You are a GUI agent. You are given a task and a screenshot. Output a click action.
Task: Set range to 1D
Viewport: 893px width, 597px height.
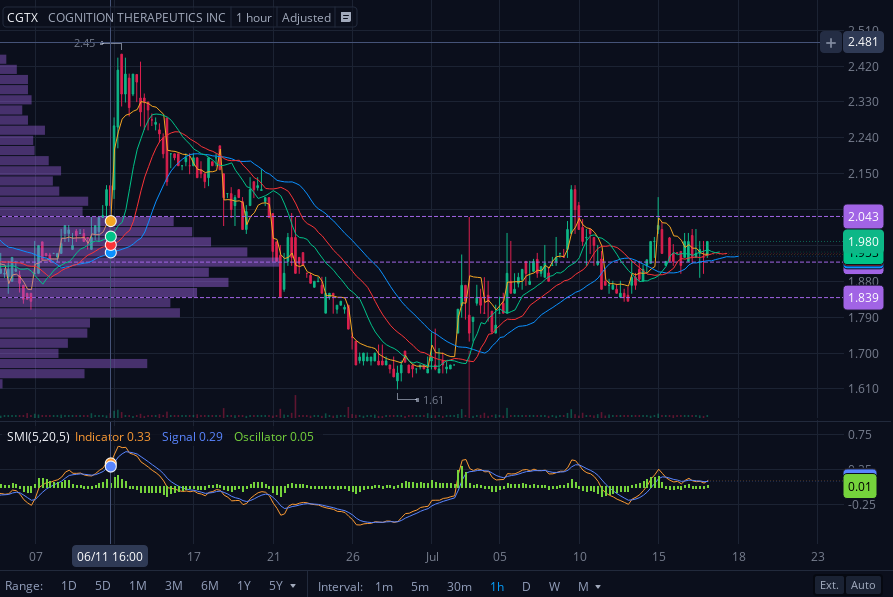click(68, 586)
